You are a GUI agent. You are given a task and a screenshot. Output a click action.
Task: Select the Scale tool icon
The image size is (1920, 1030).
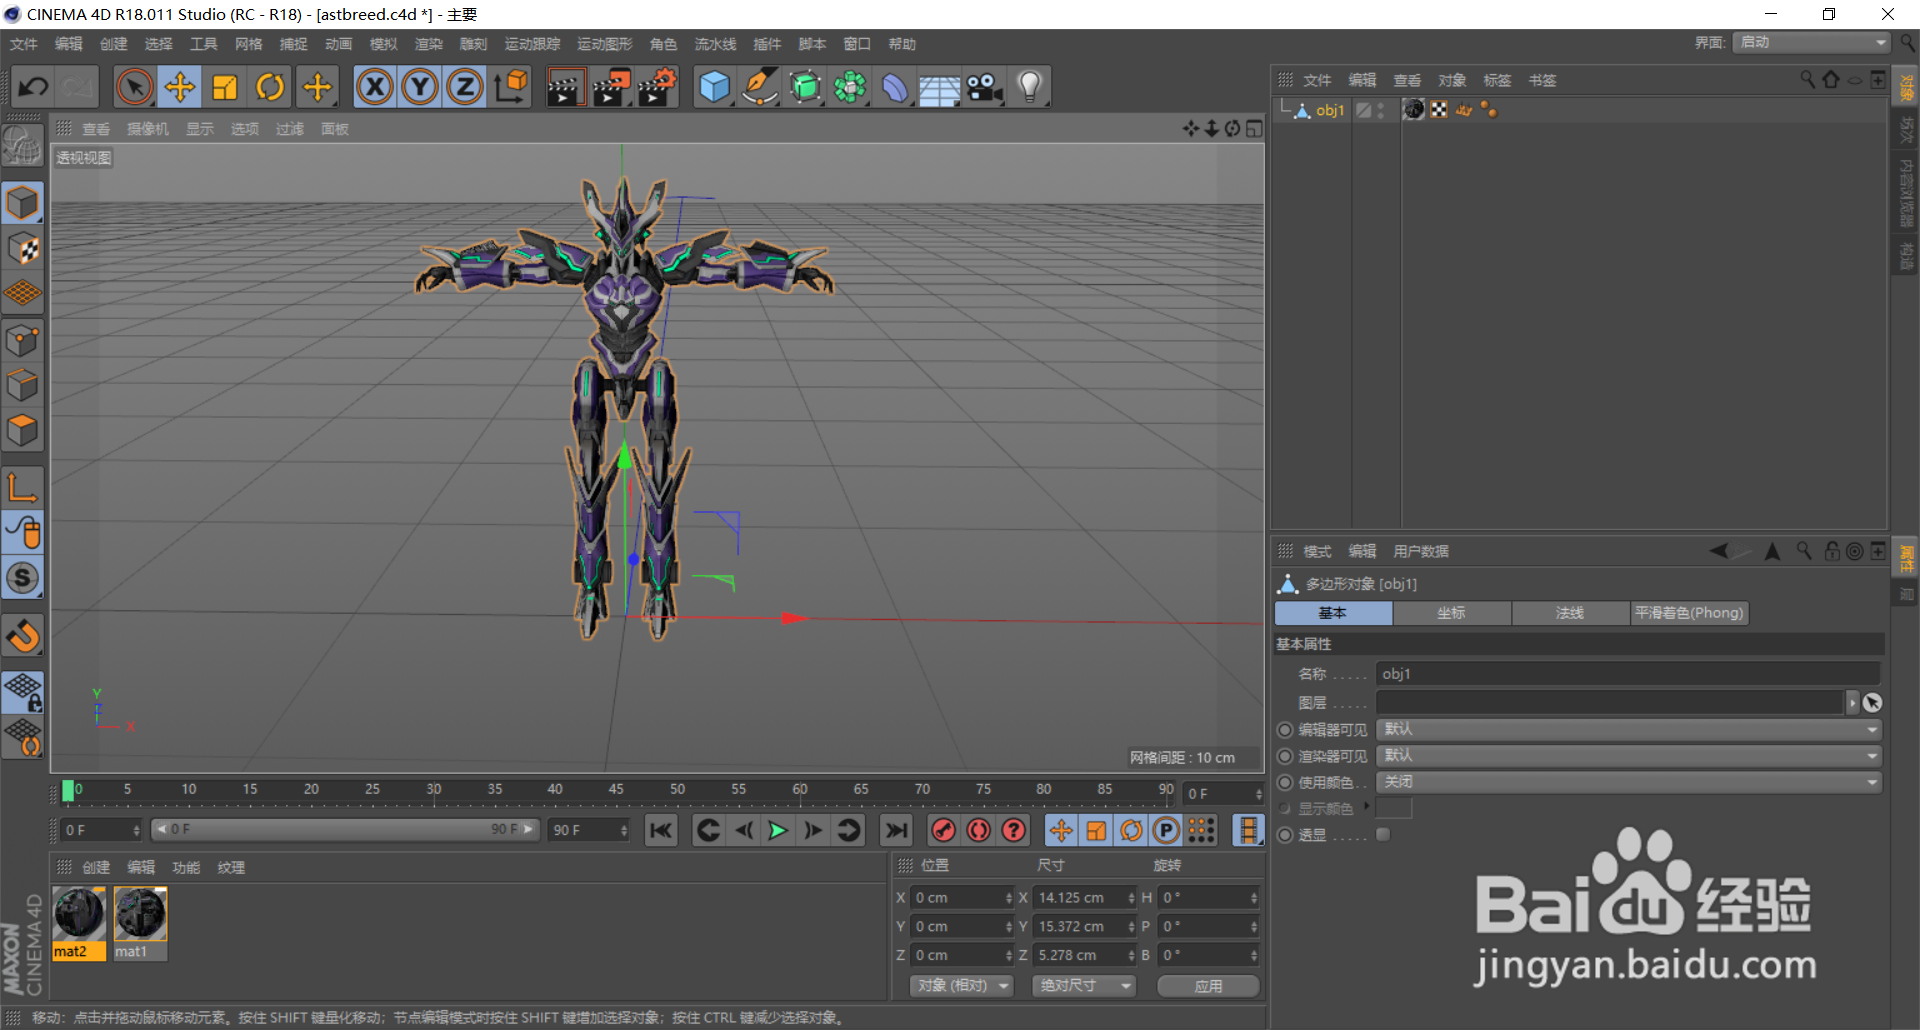click(225, 87)
